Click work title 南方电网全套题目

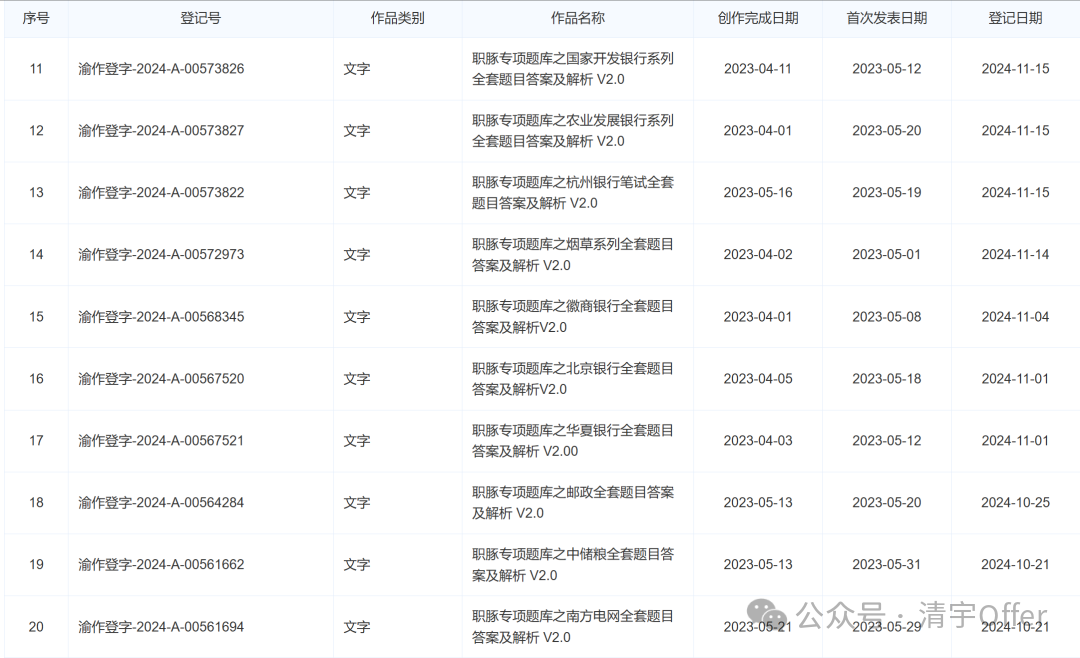[573, 627]
